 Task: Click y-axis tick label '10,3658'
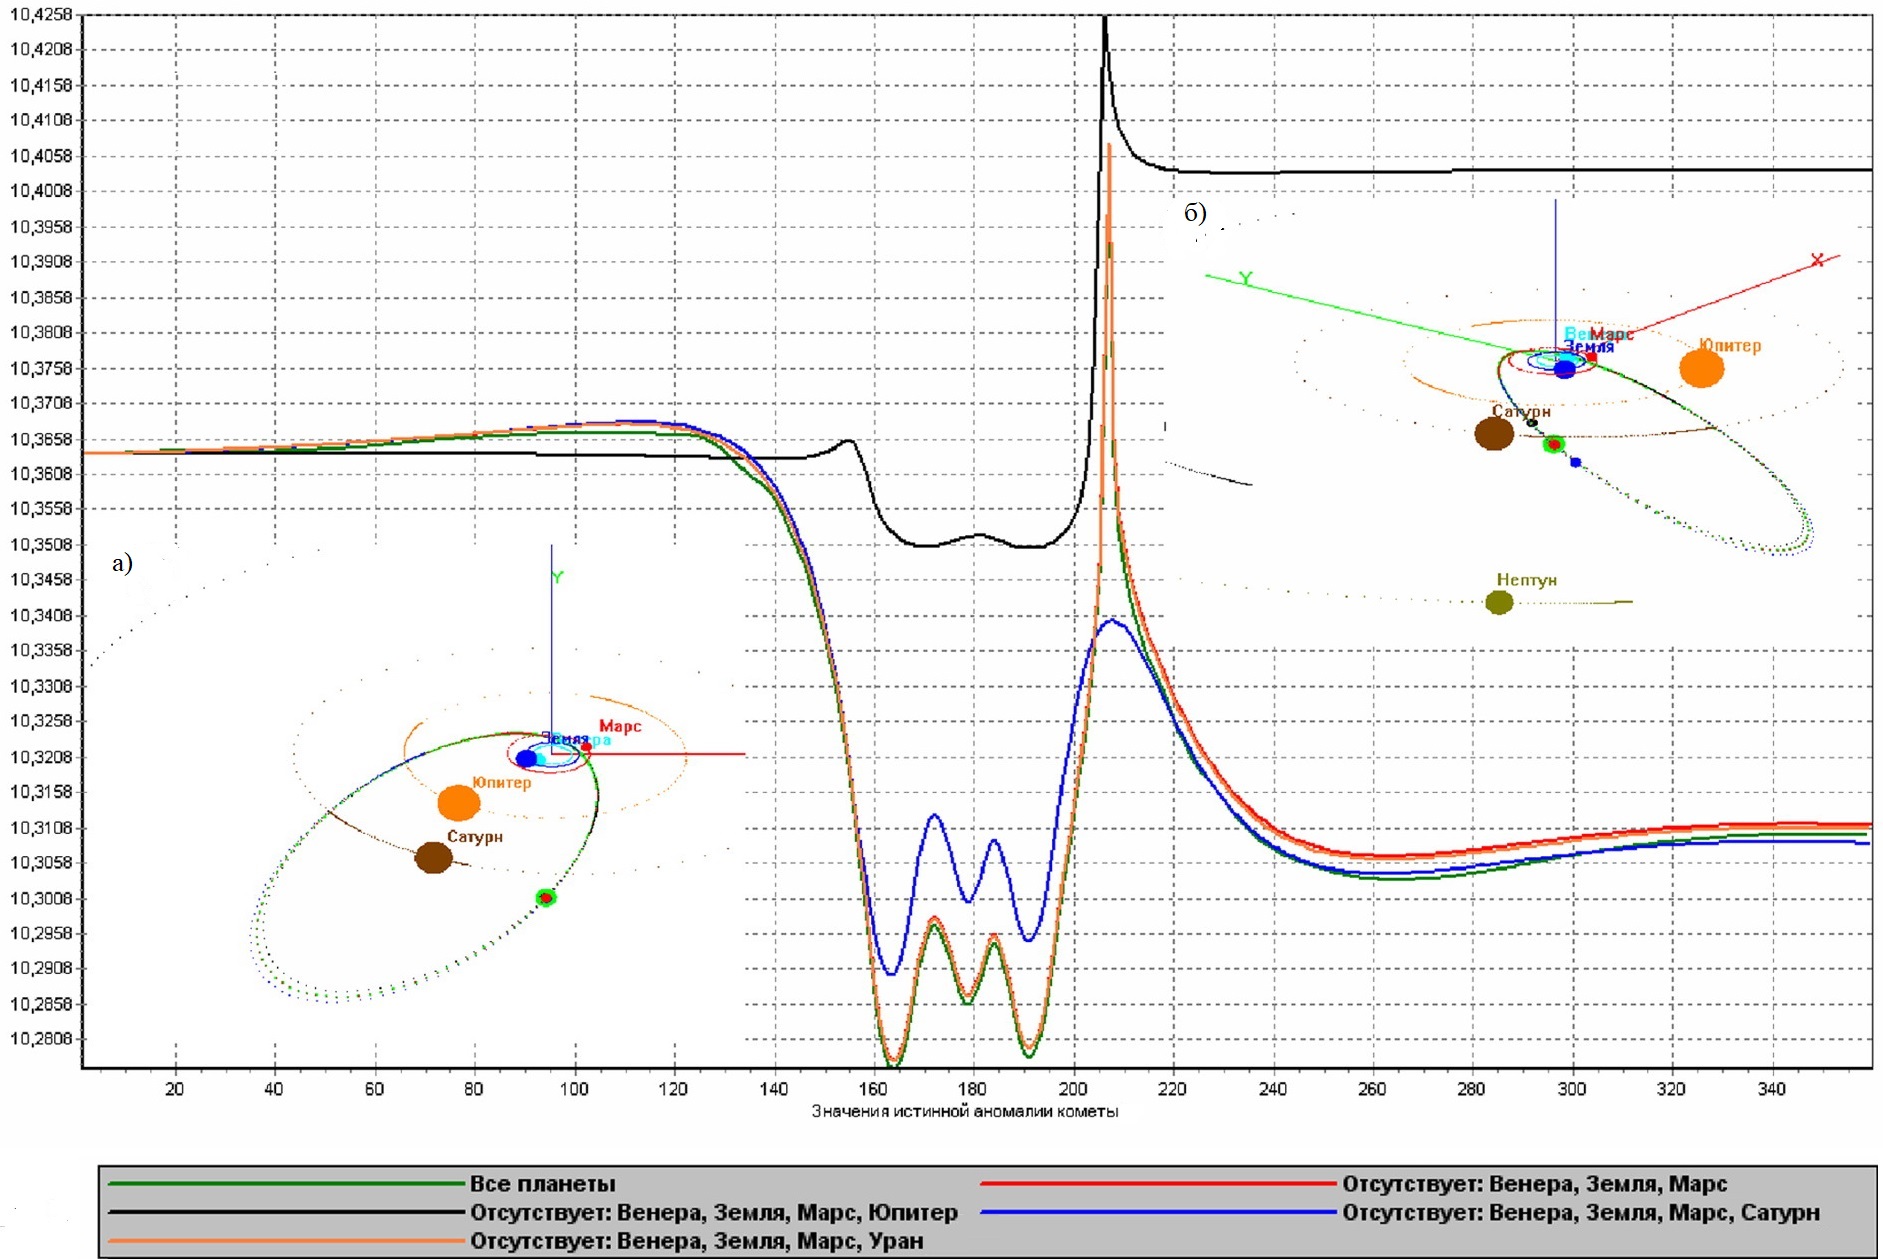41,439
